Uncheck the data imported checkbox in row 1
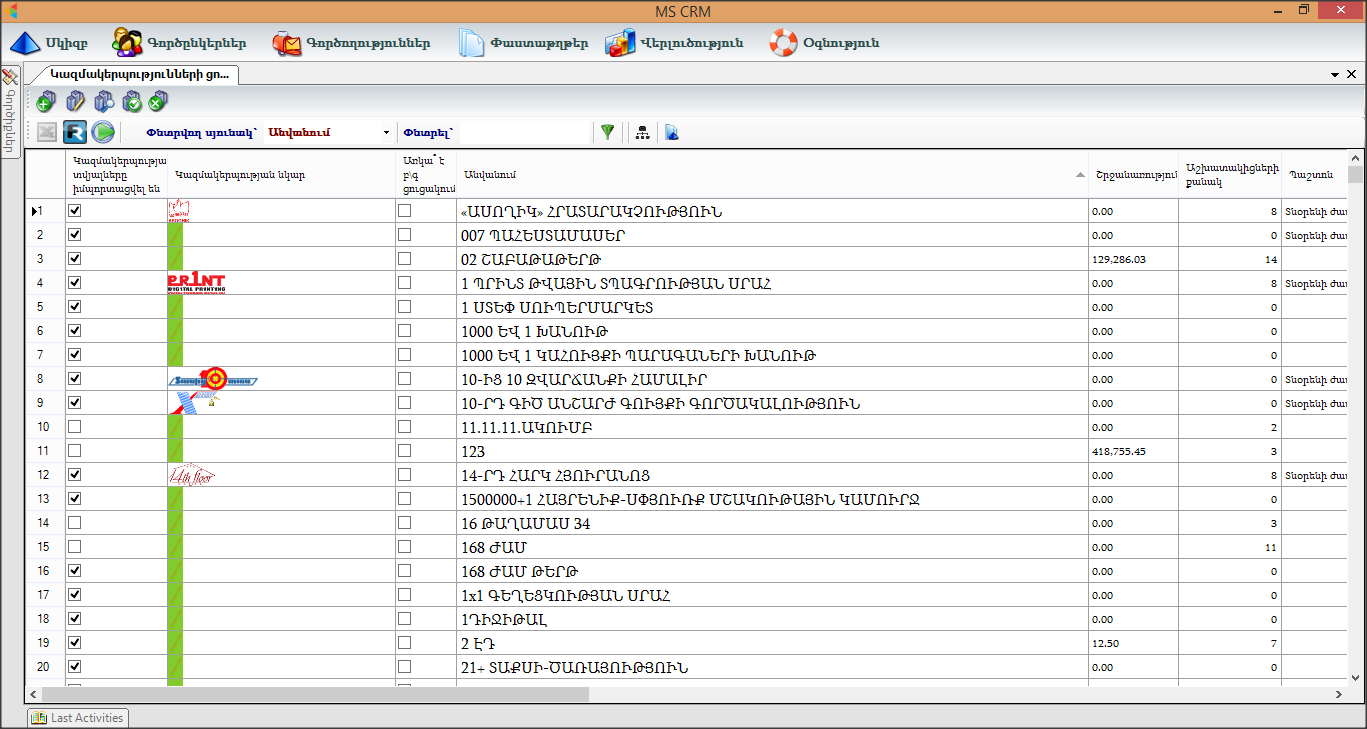The width and height of the screenshot is (1367, 729). click(75, 211)
